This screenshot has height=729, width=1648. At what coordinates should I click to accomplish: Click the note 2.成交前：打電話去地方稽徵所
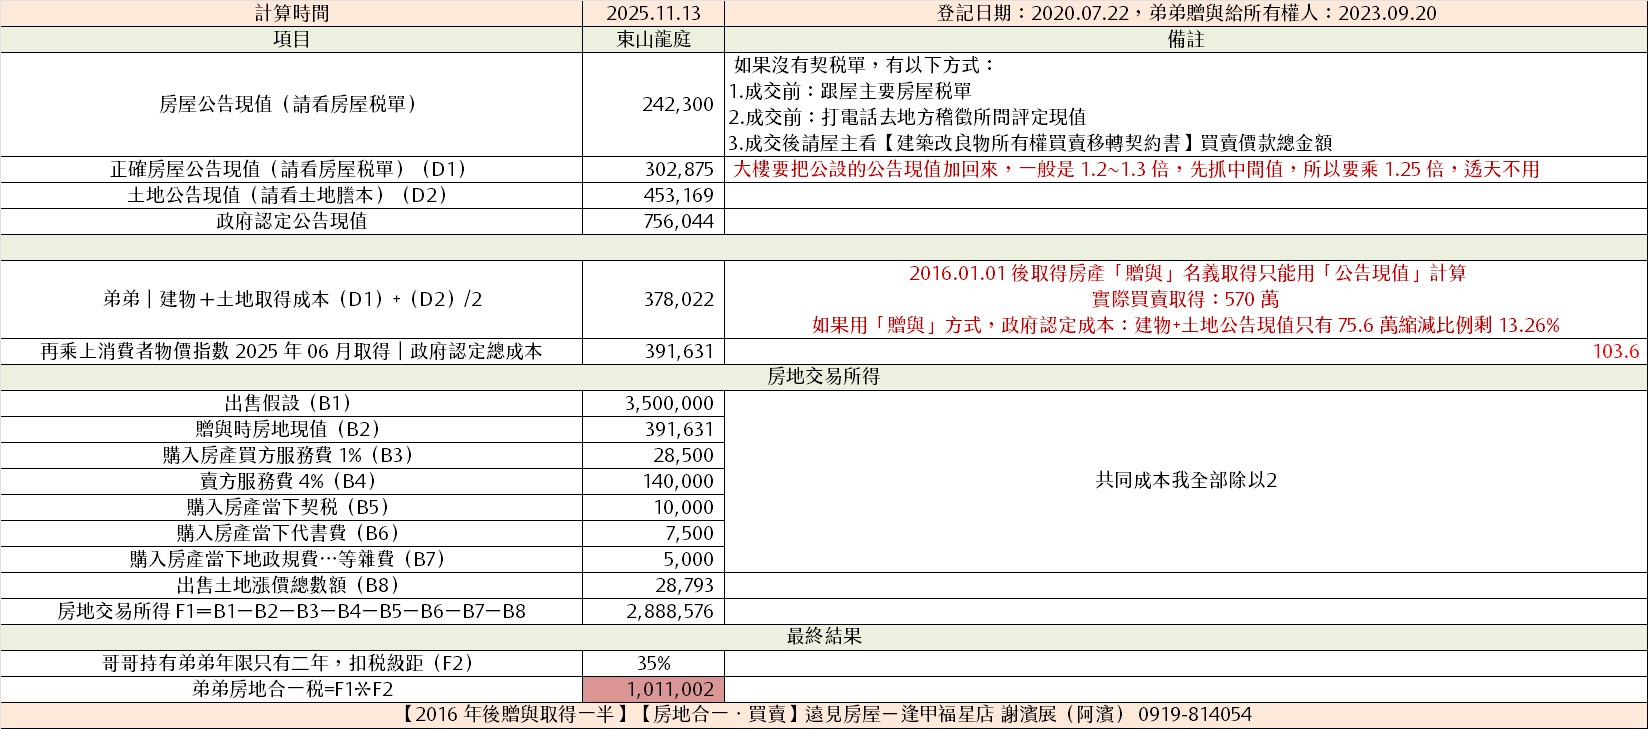(906, 117)
